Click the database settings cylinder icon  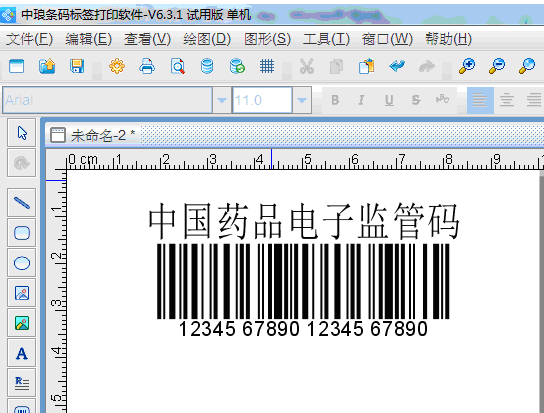click(207, 66)
